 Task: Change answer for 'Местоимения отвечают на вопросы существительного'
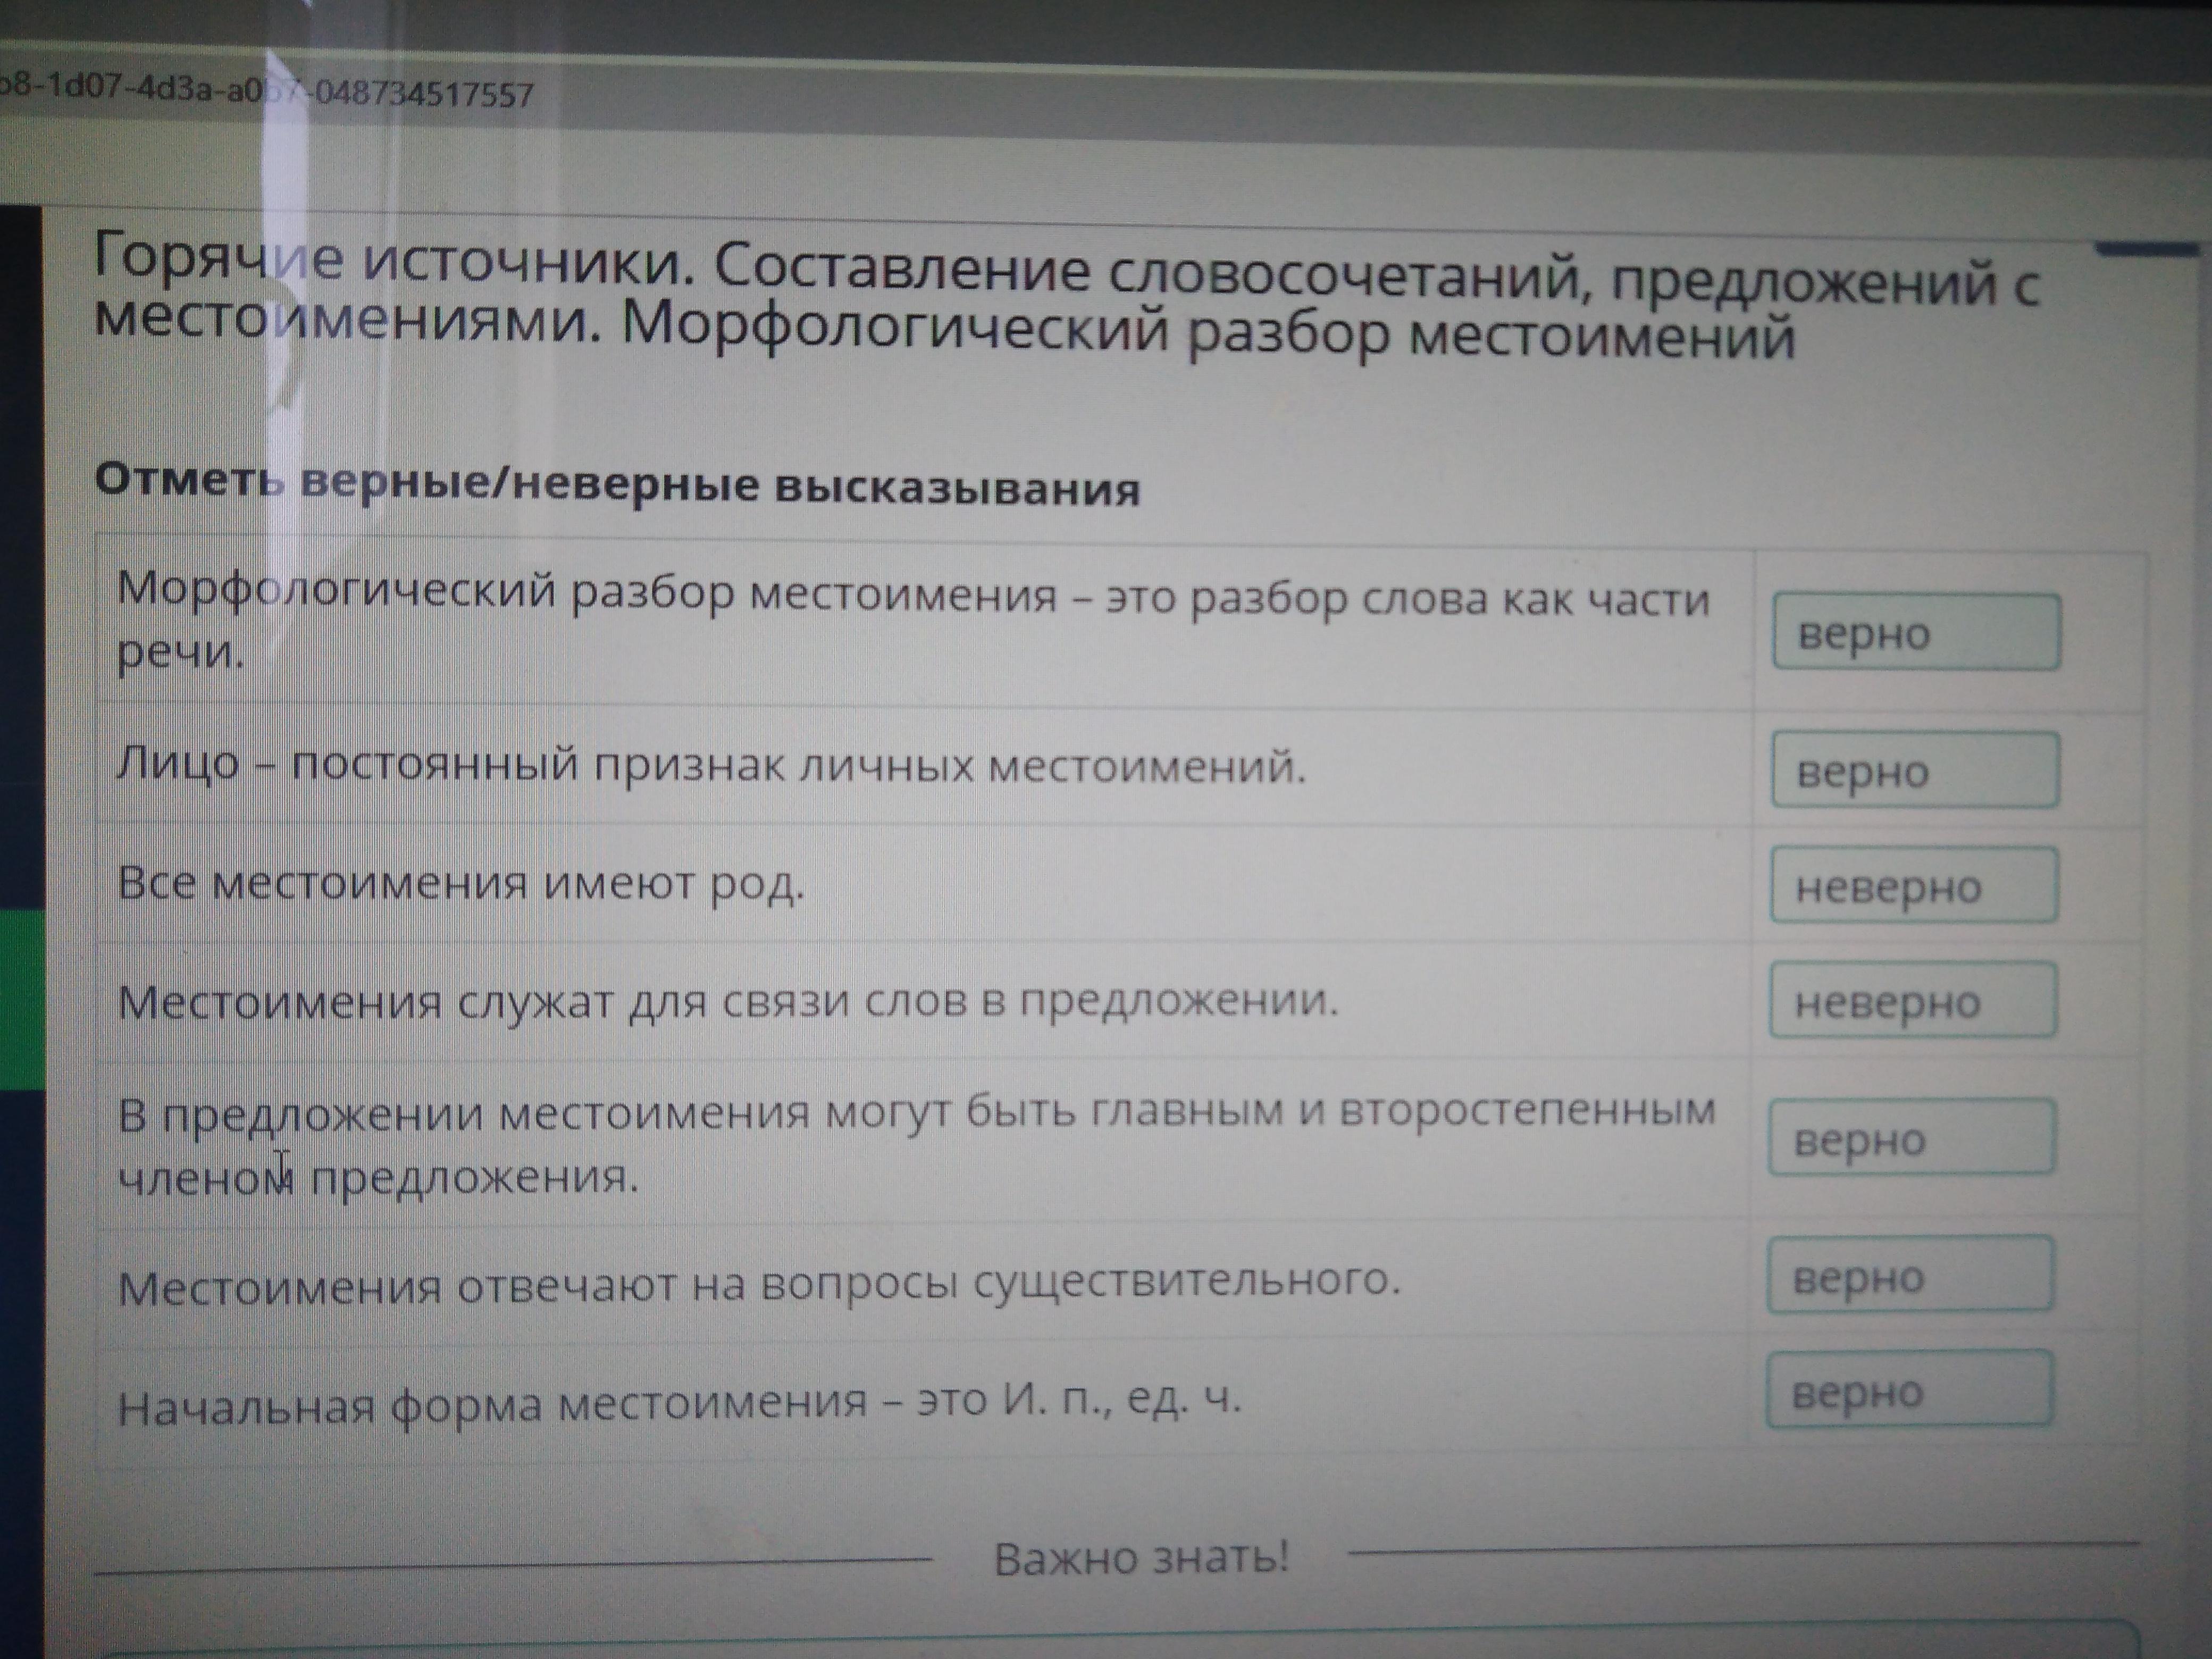tap(1909, 1275)
